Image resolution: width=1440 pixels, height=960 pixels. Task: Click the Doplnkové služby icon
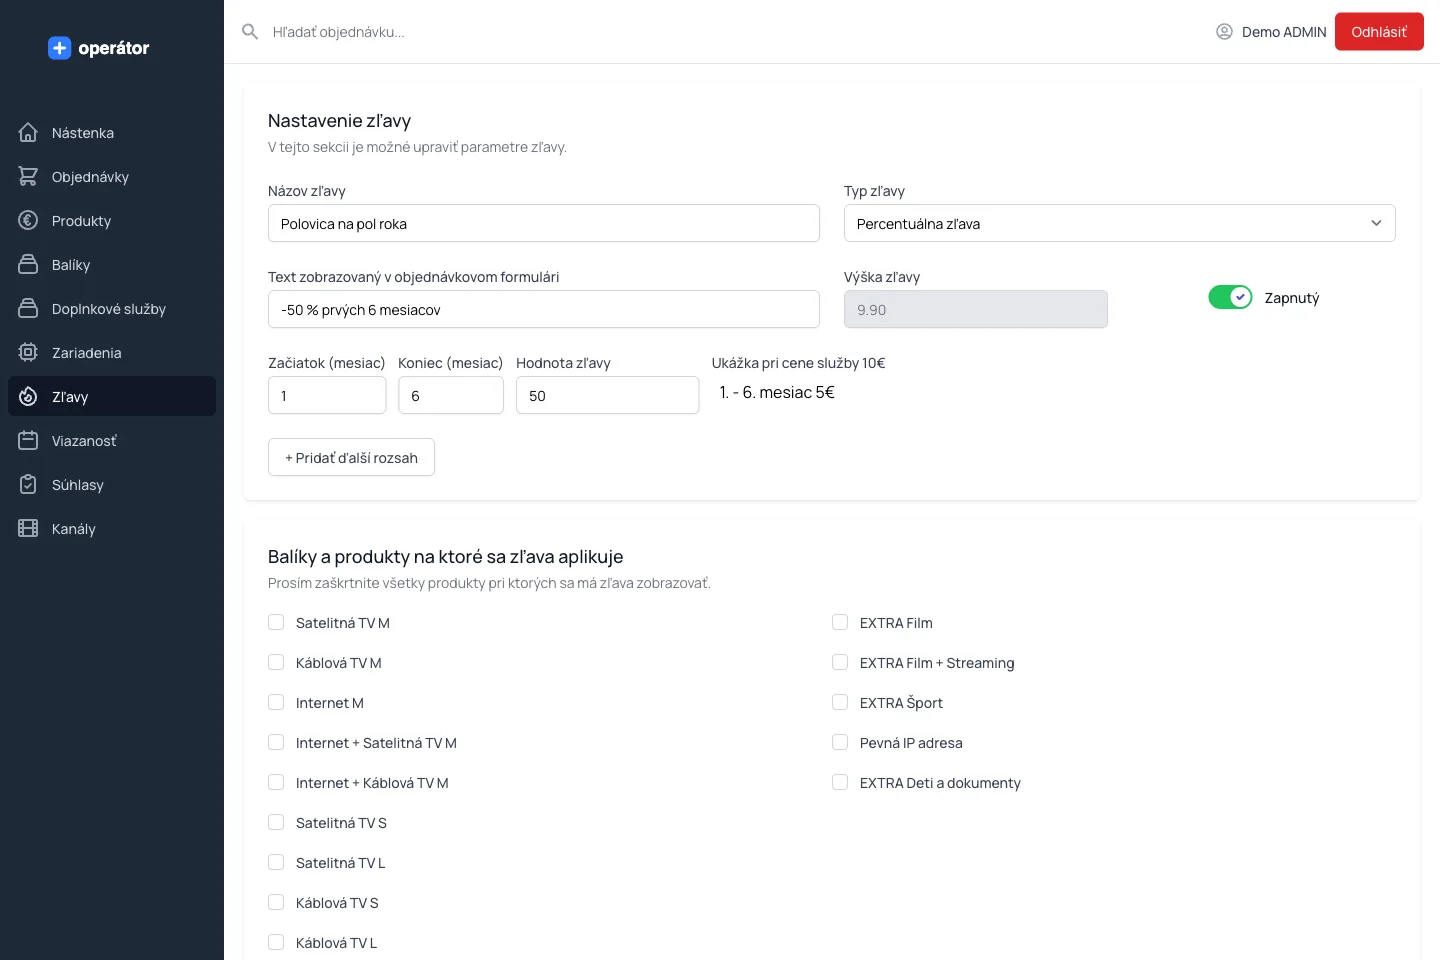pyautogui.click(x=28, y=308)
